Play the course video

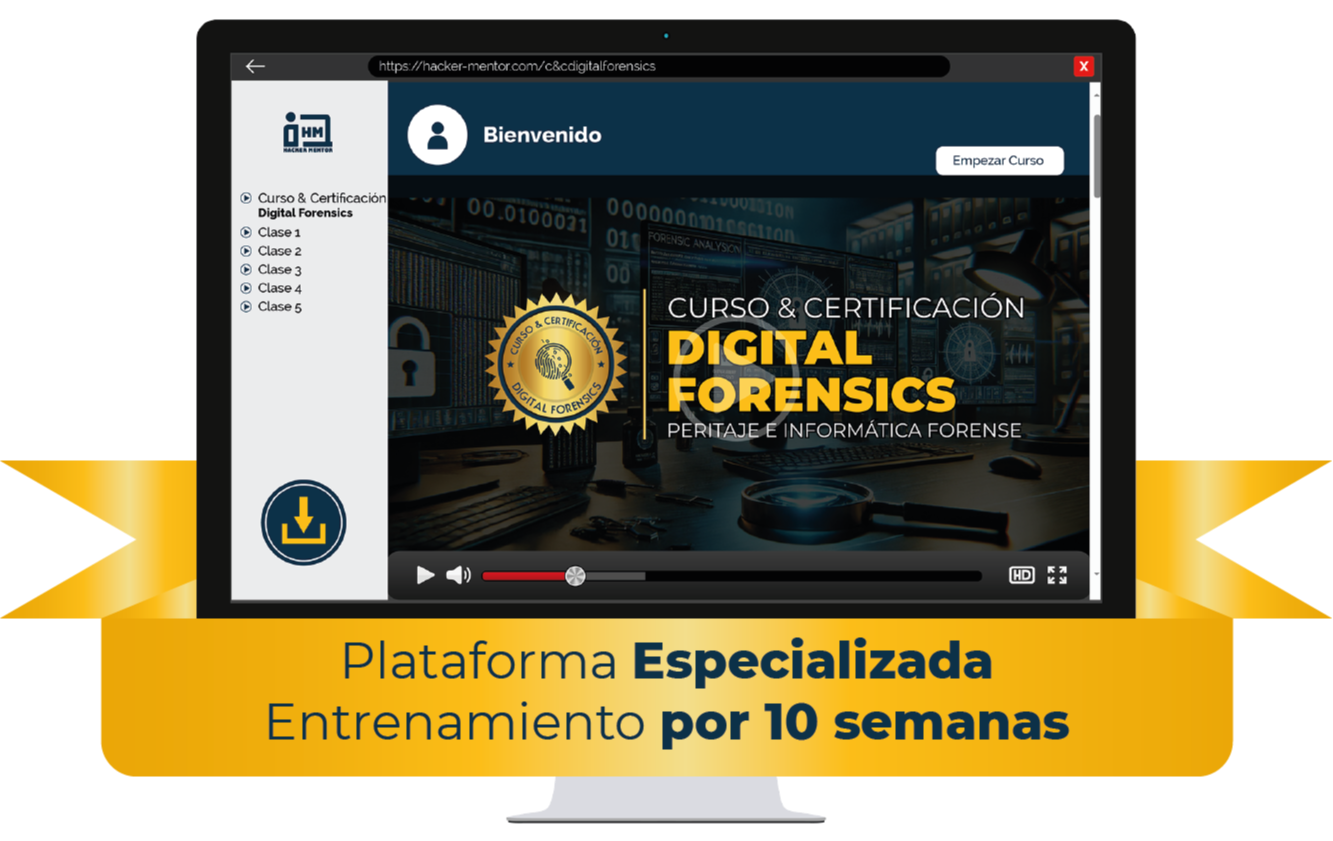[x=425, y=575]
